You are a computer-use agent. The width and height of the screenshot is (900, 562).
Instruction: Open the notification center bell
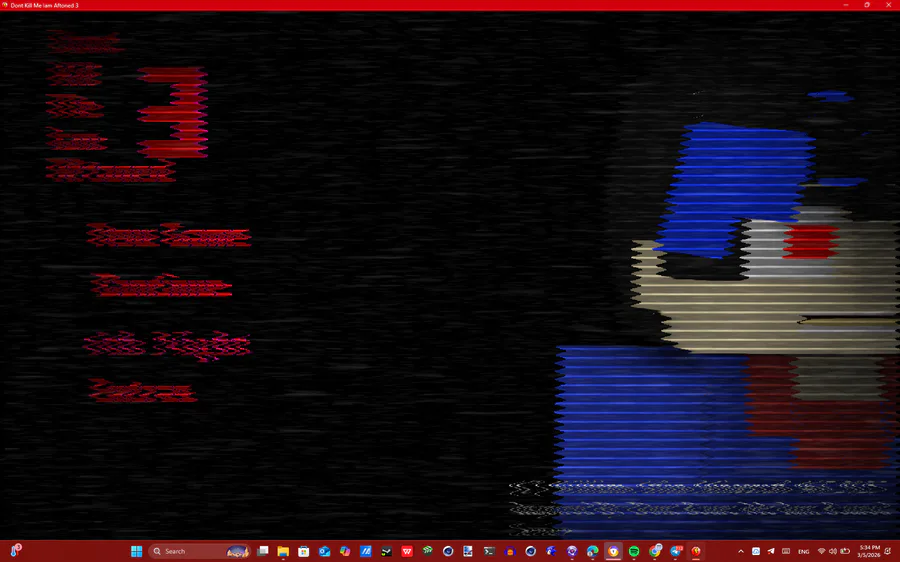coord(888,552)
